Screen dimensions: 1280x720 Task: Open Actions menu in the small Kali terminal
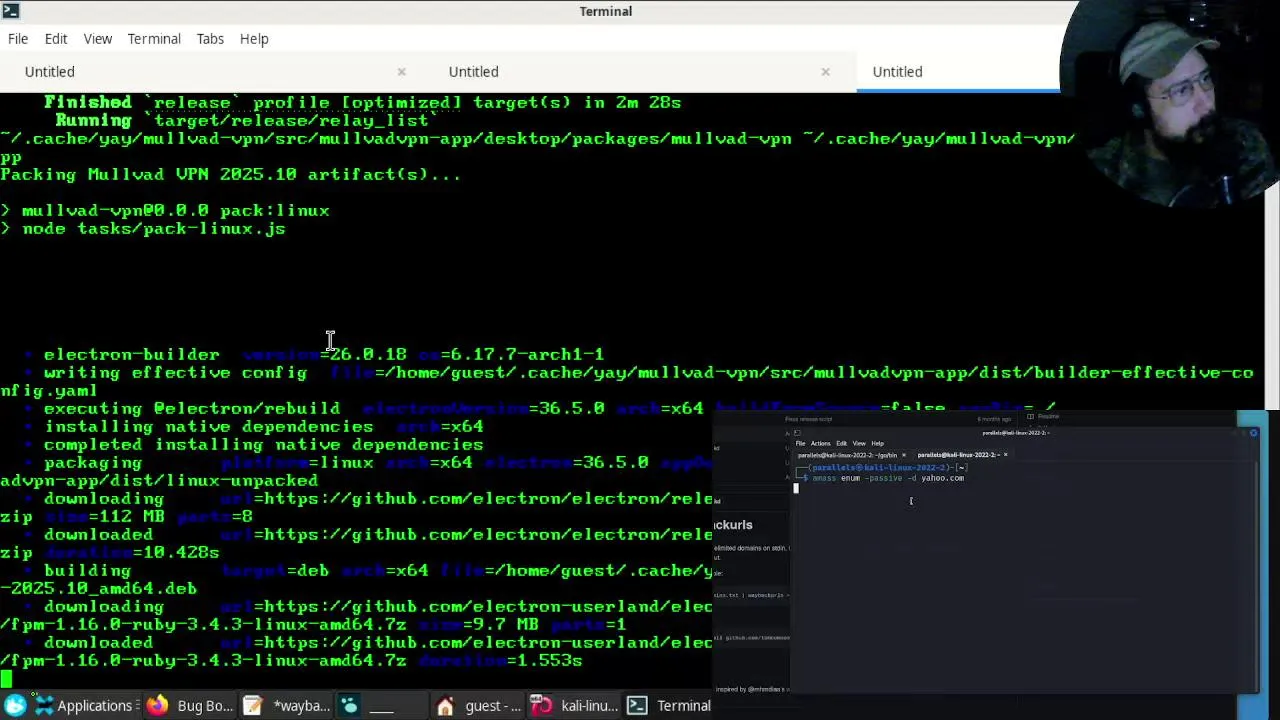click(820, 443)
